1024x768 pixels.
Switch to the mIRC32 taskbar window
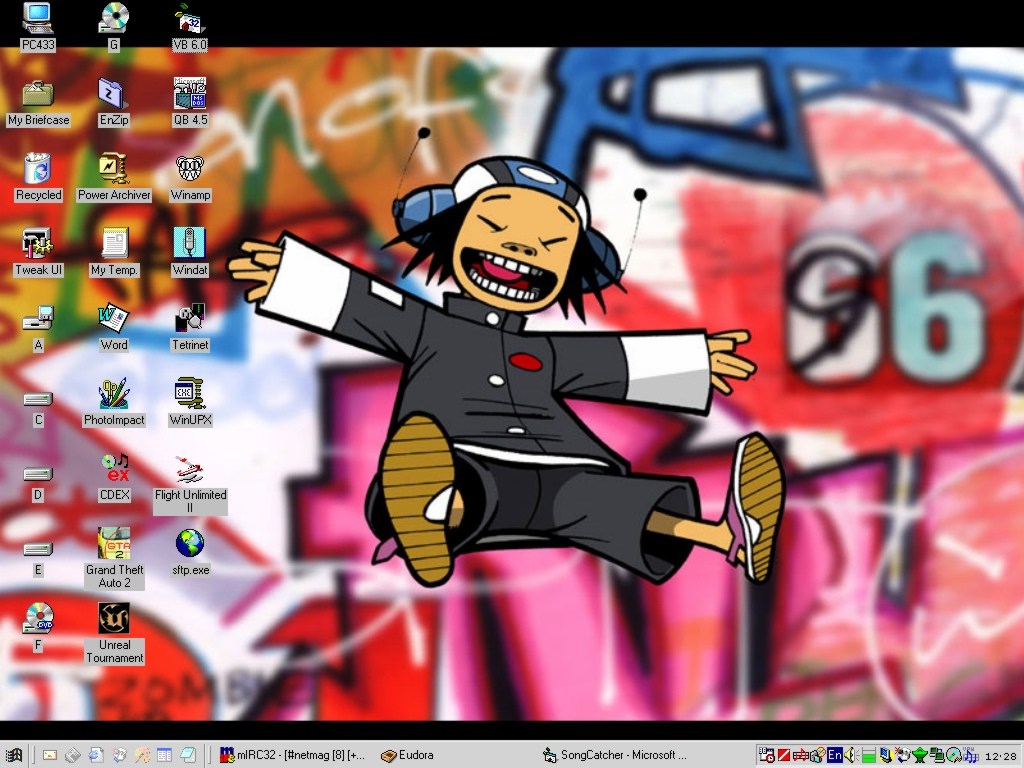point(292,755)
